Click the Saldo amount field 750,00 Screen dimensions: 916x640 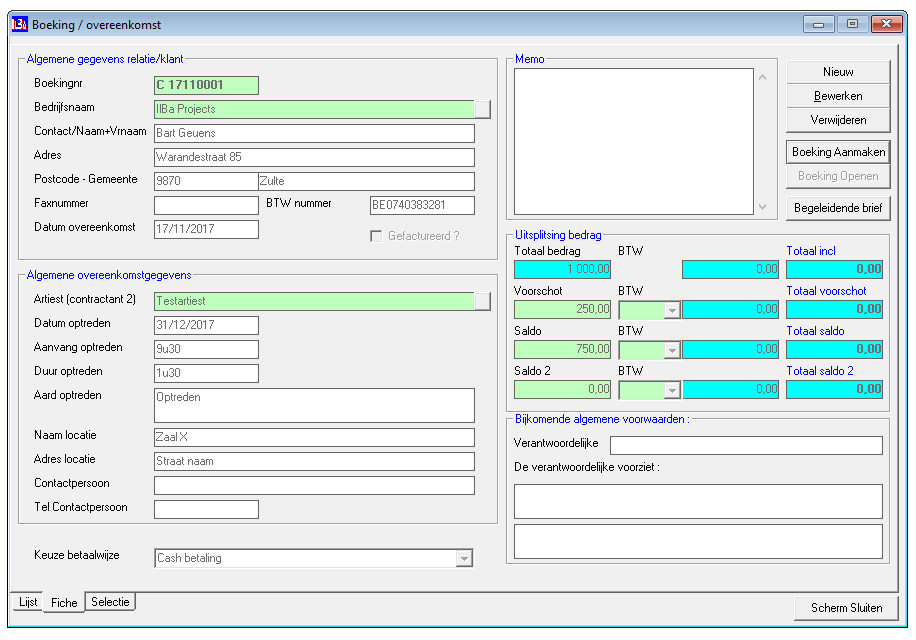(x=563, y=349)
